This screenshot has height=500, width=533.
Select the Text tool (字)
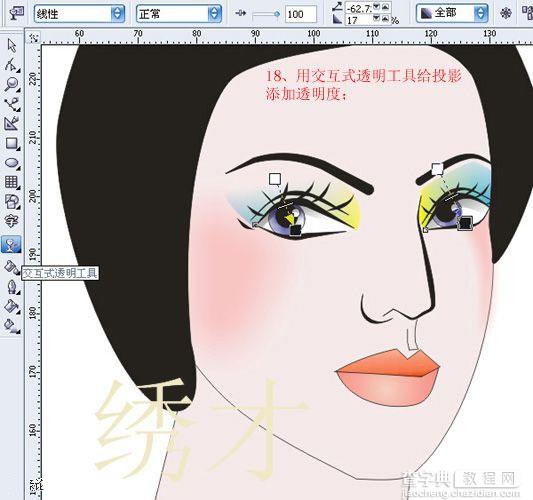point(12,222)
